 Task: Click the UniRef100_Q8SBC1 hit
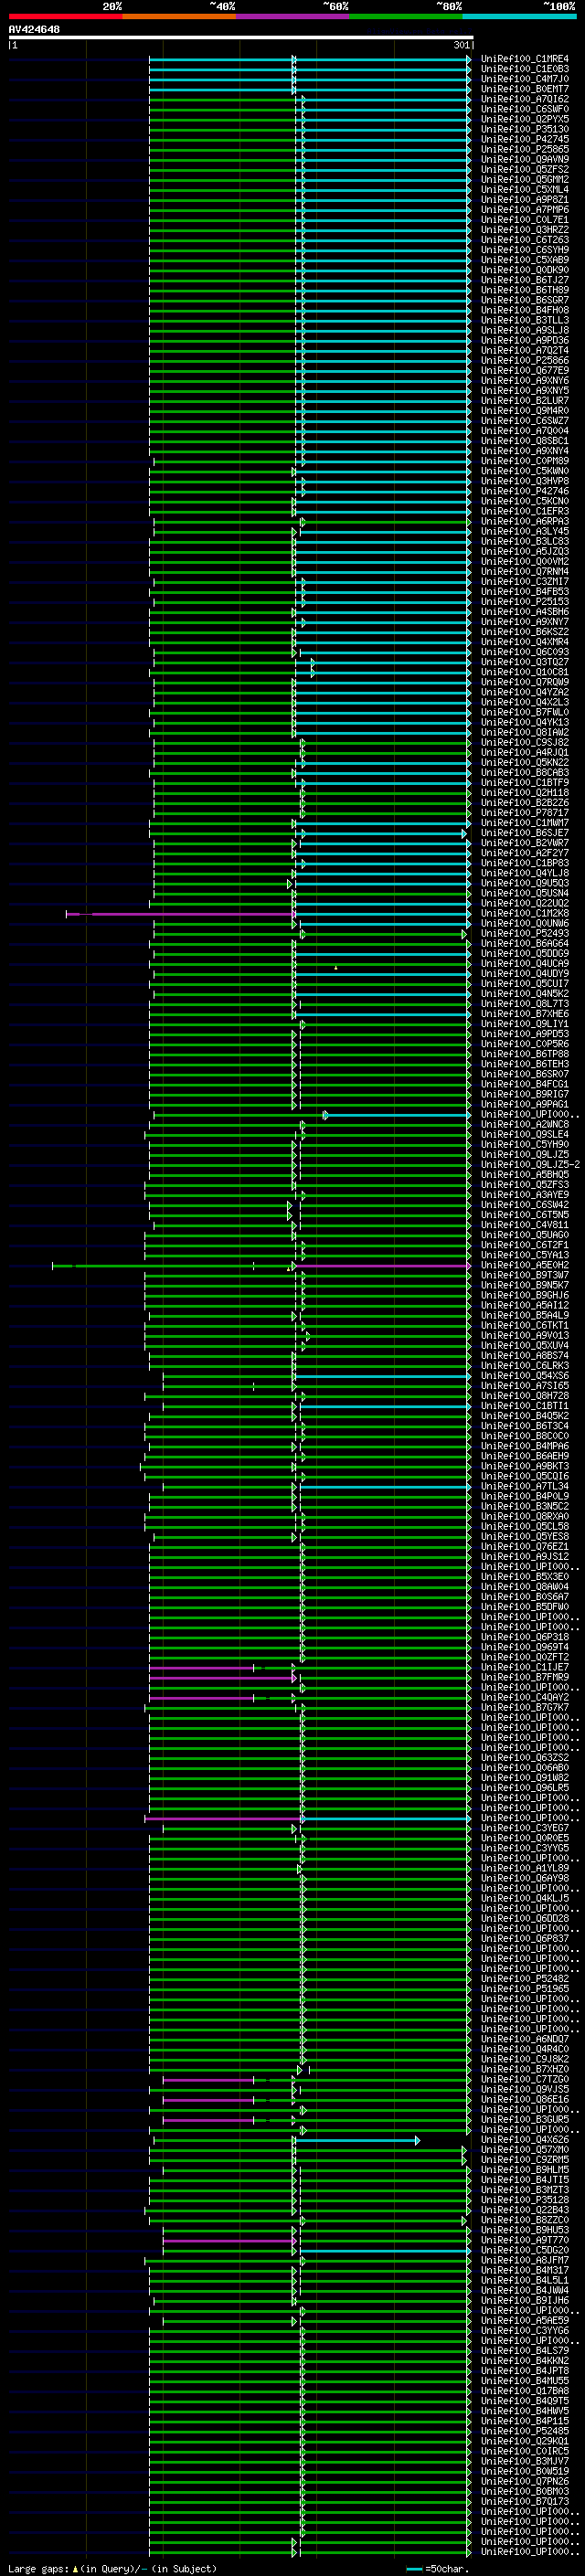pyautogui.click(x=525, y=441)
